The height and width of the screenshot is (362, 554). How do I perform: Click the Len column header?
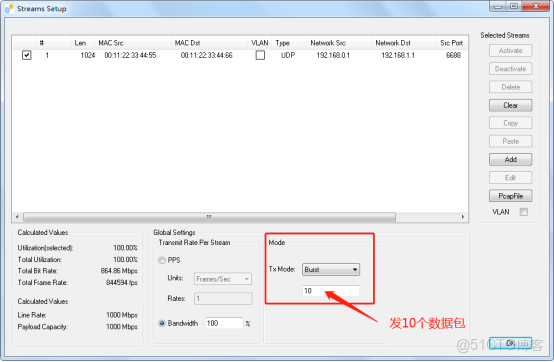pyautogui.click(x=82, y=43)
